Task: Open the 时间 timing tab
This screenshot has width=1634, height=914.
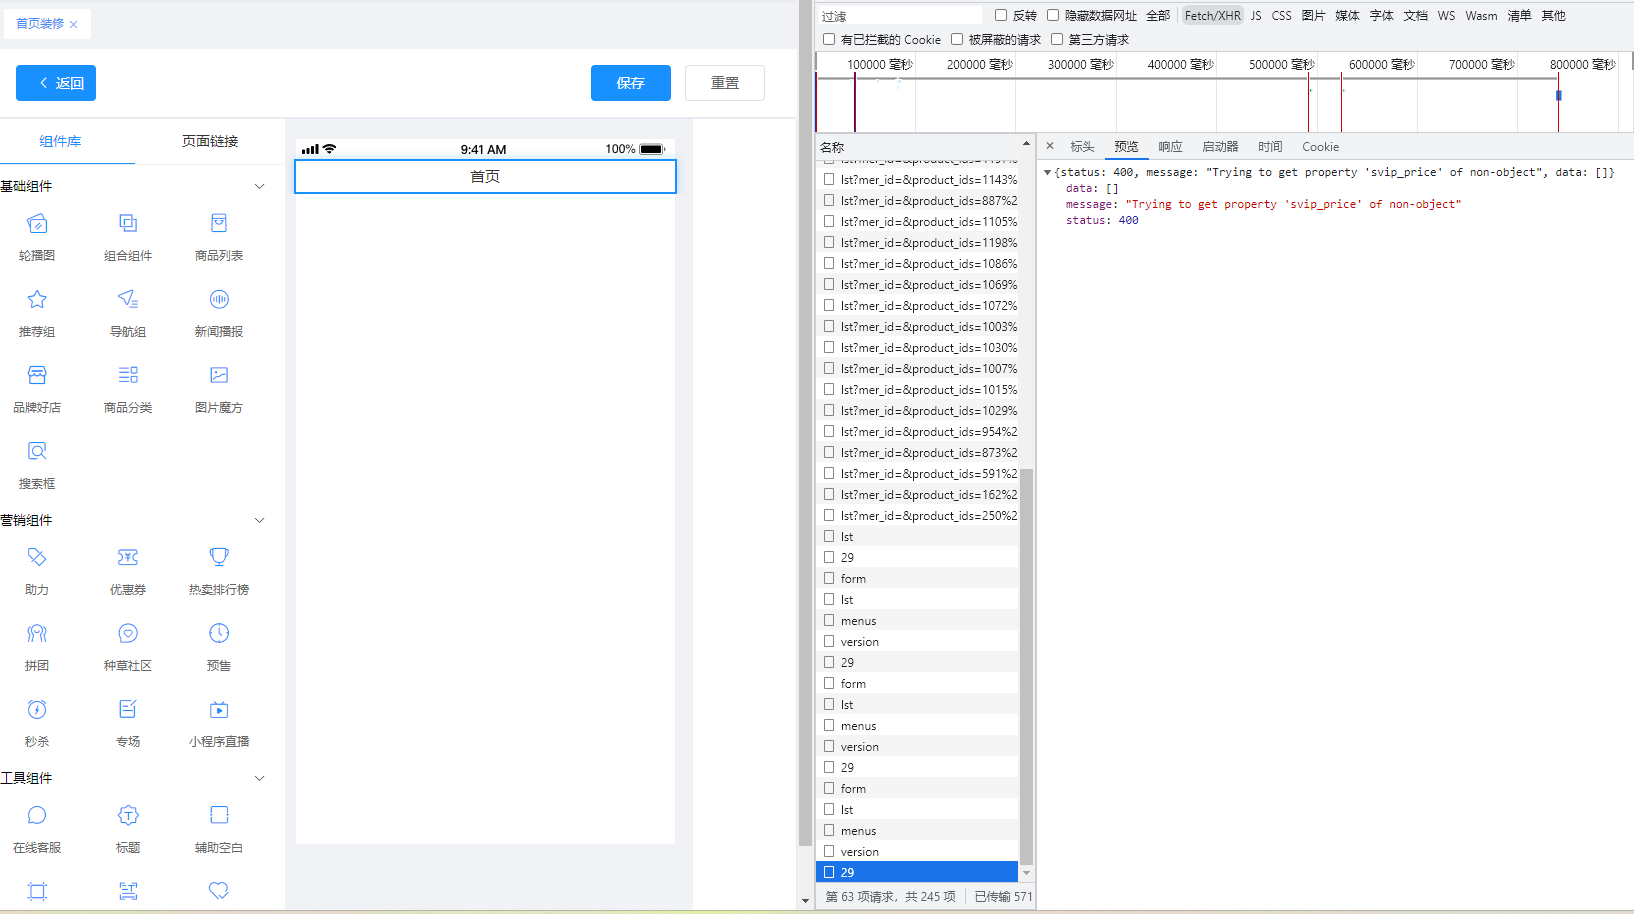Action: [1270, 147]
